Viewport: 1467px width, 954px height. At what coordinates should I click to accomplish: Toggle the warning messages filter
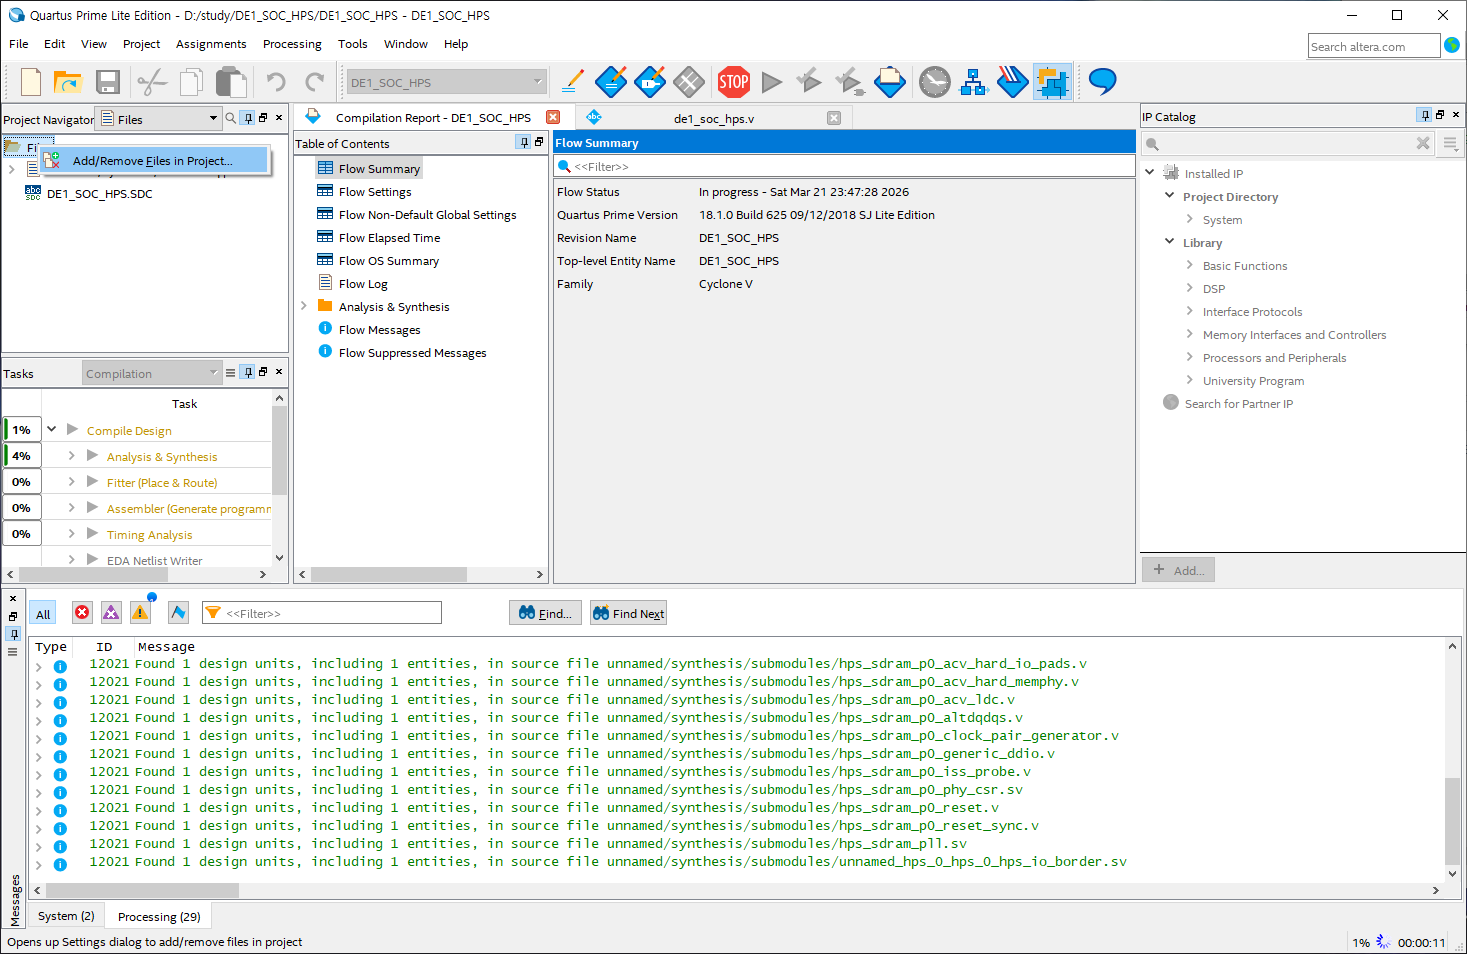tap(140, 613)
